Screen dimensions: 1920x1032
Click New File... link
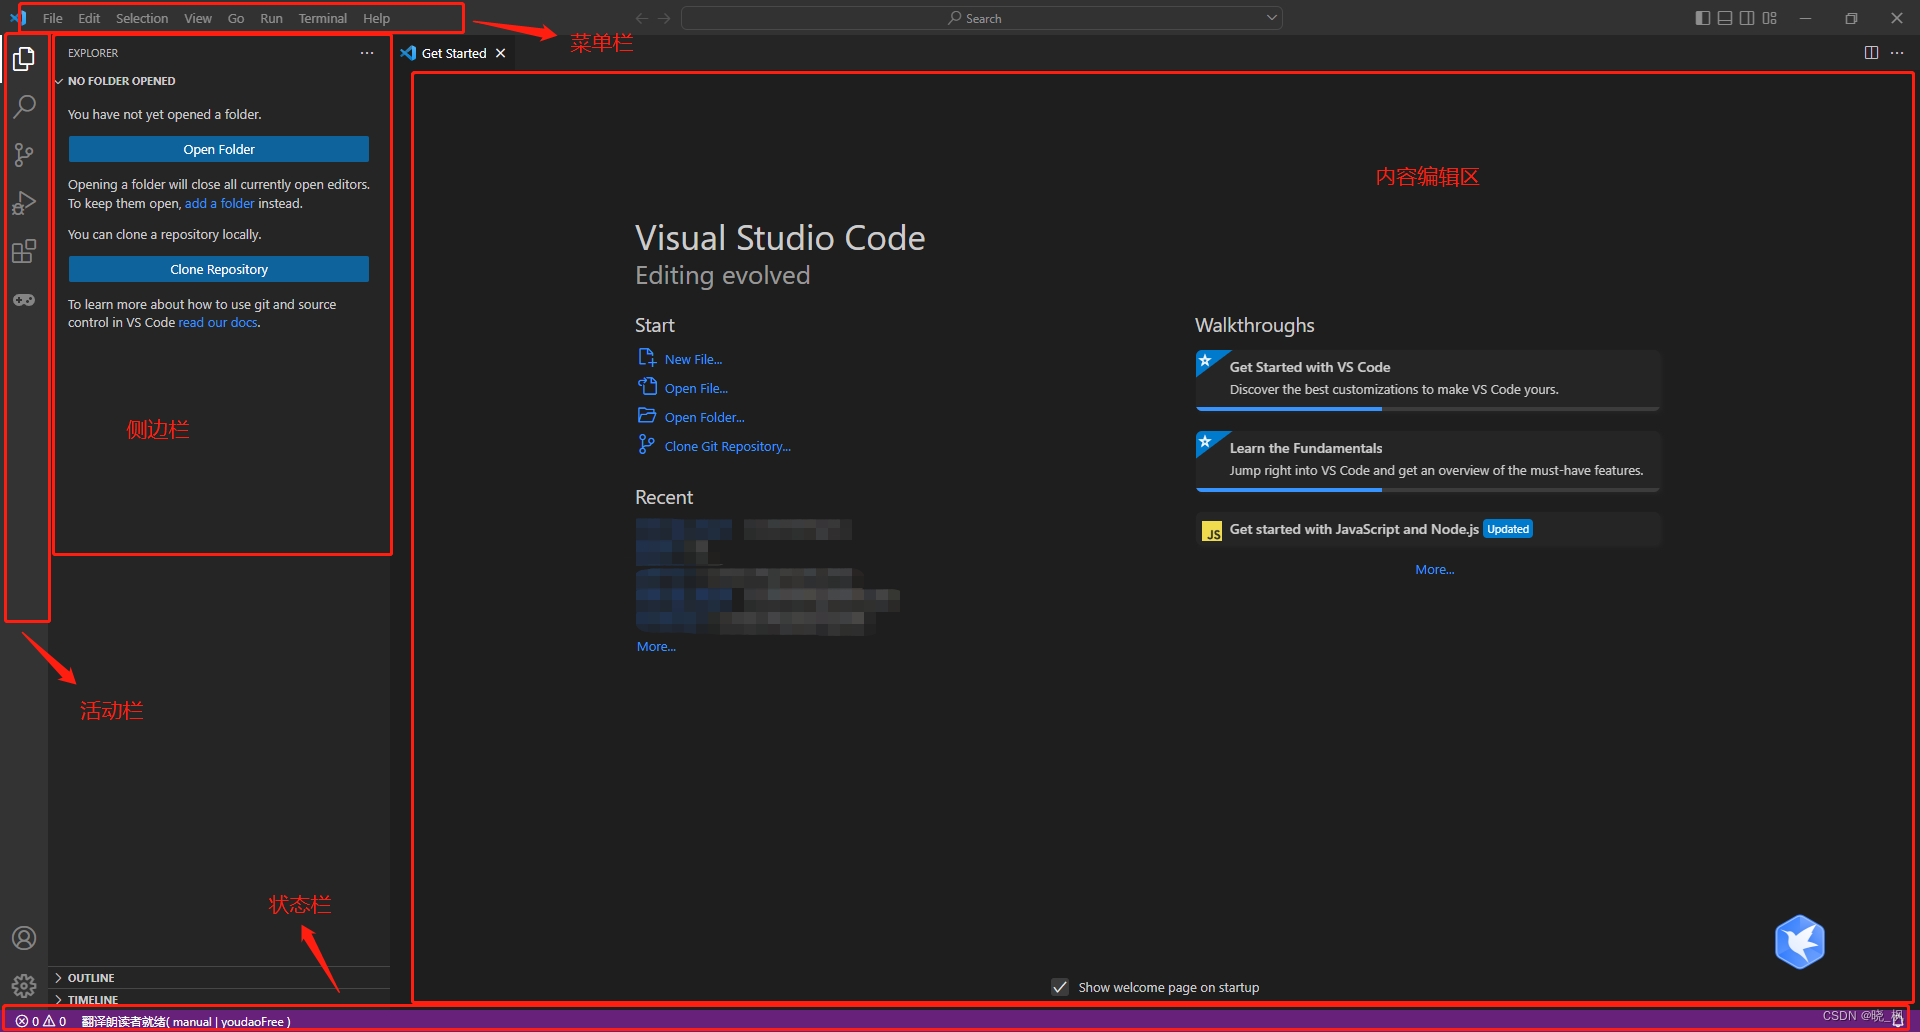point(693,359)
